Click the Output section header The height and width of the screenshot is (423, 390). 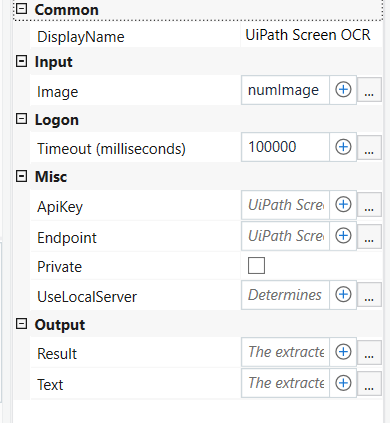click(60, 325)
